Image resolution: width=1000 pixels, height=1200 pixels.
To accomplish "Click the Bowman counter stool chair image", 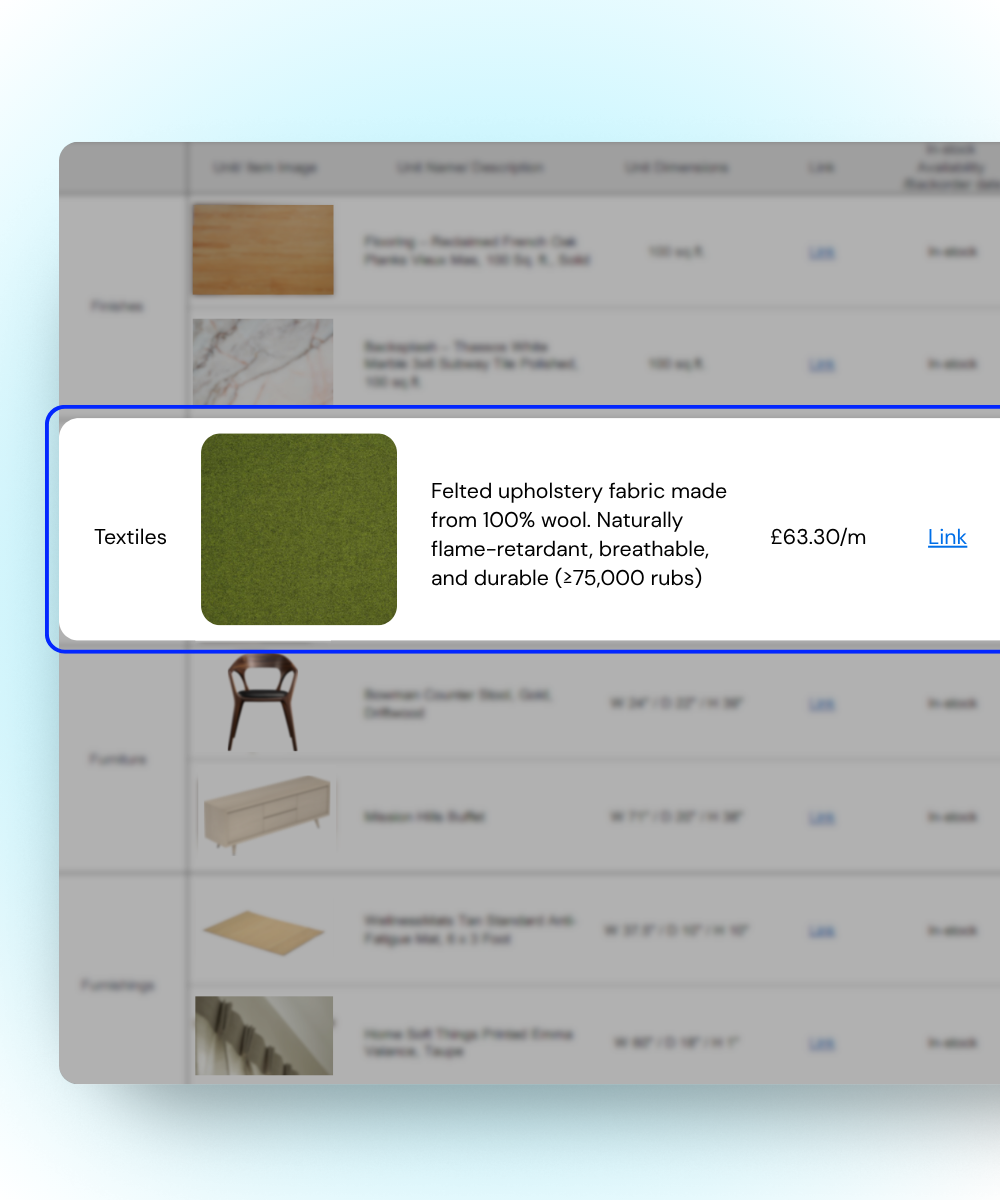I will pyautogui.click(x=262, y=702).
